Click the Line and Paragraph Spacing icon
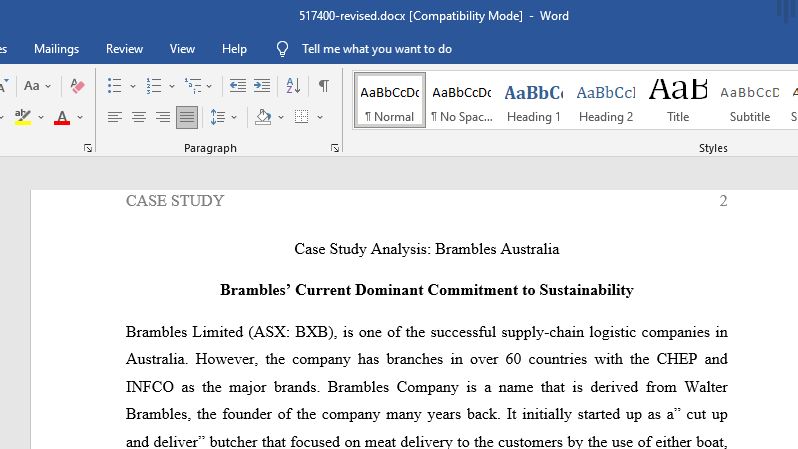The height and width of the screenshot is (449, 798). click(x=218, y=118)
